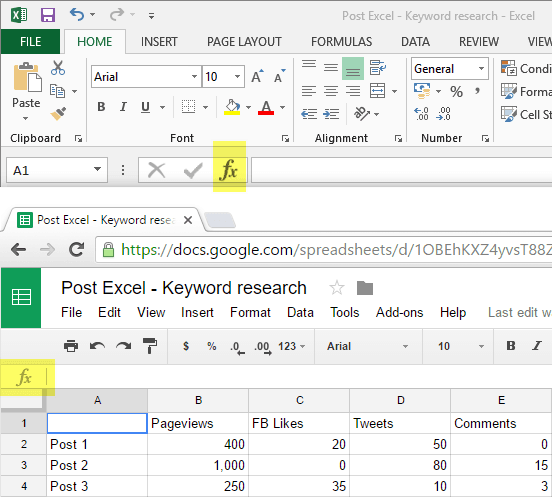This screenshot has height=497, width=552.
Task: Close the Post Excel browser tab
Action: pyautogui.click(x=188, y=220)
